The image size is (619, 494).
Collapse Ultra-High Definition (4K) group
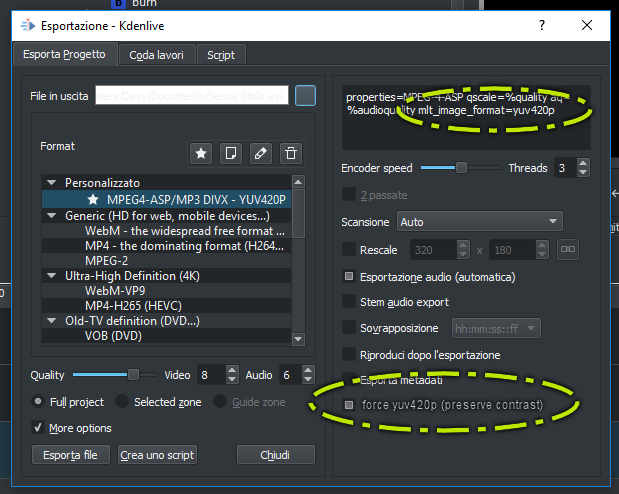tap(51, 276)
